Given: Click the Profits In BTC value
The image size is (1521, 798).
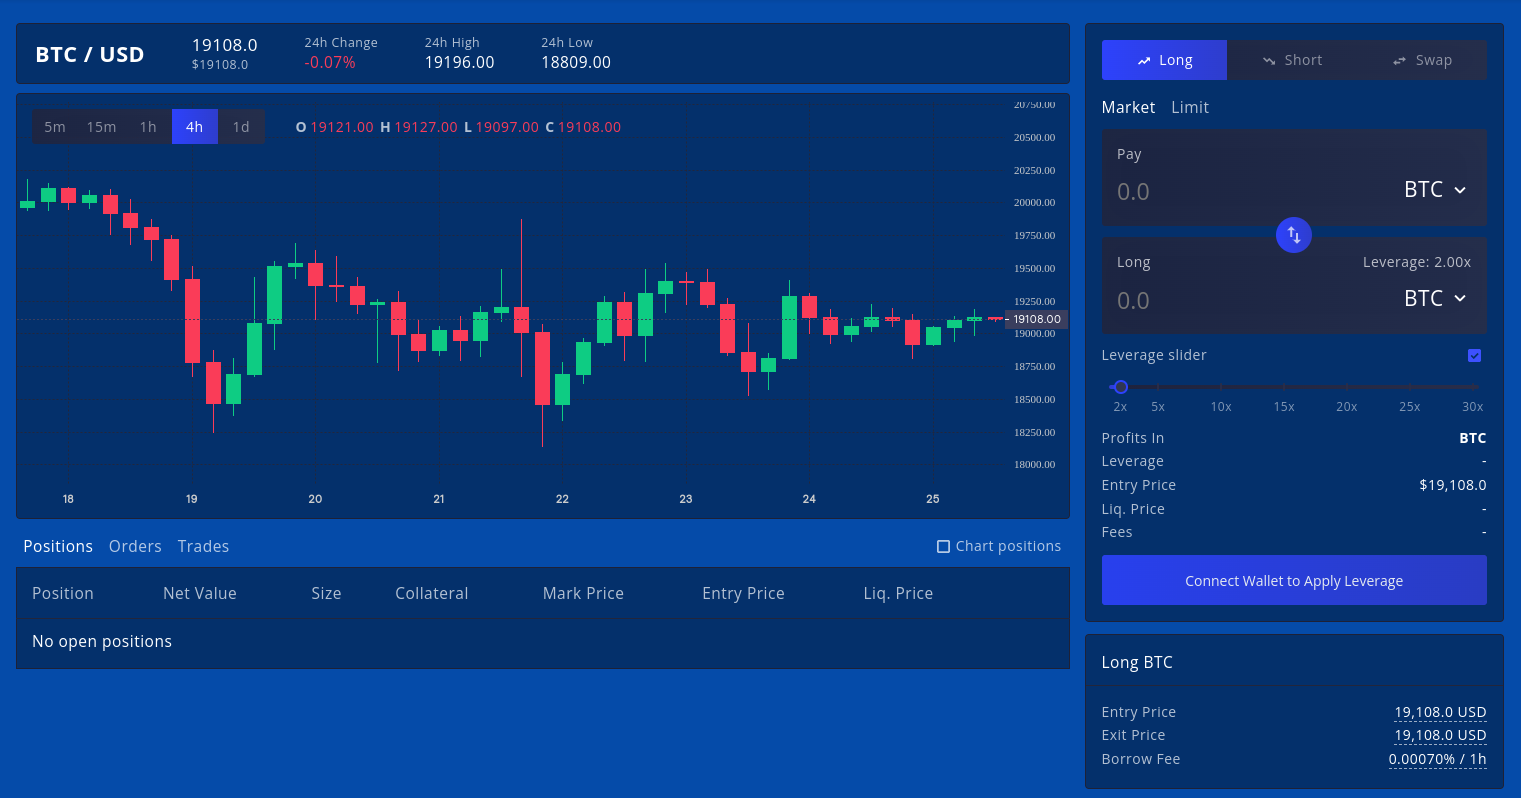Looking at the screenshot, I should tap(1472, 438).
